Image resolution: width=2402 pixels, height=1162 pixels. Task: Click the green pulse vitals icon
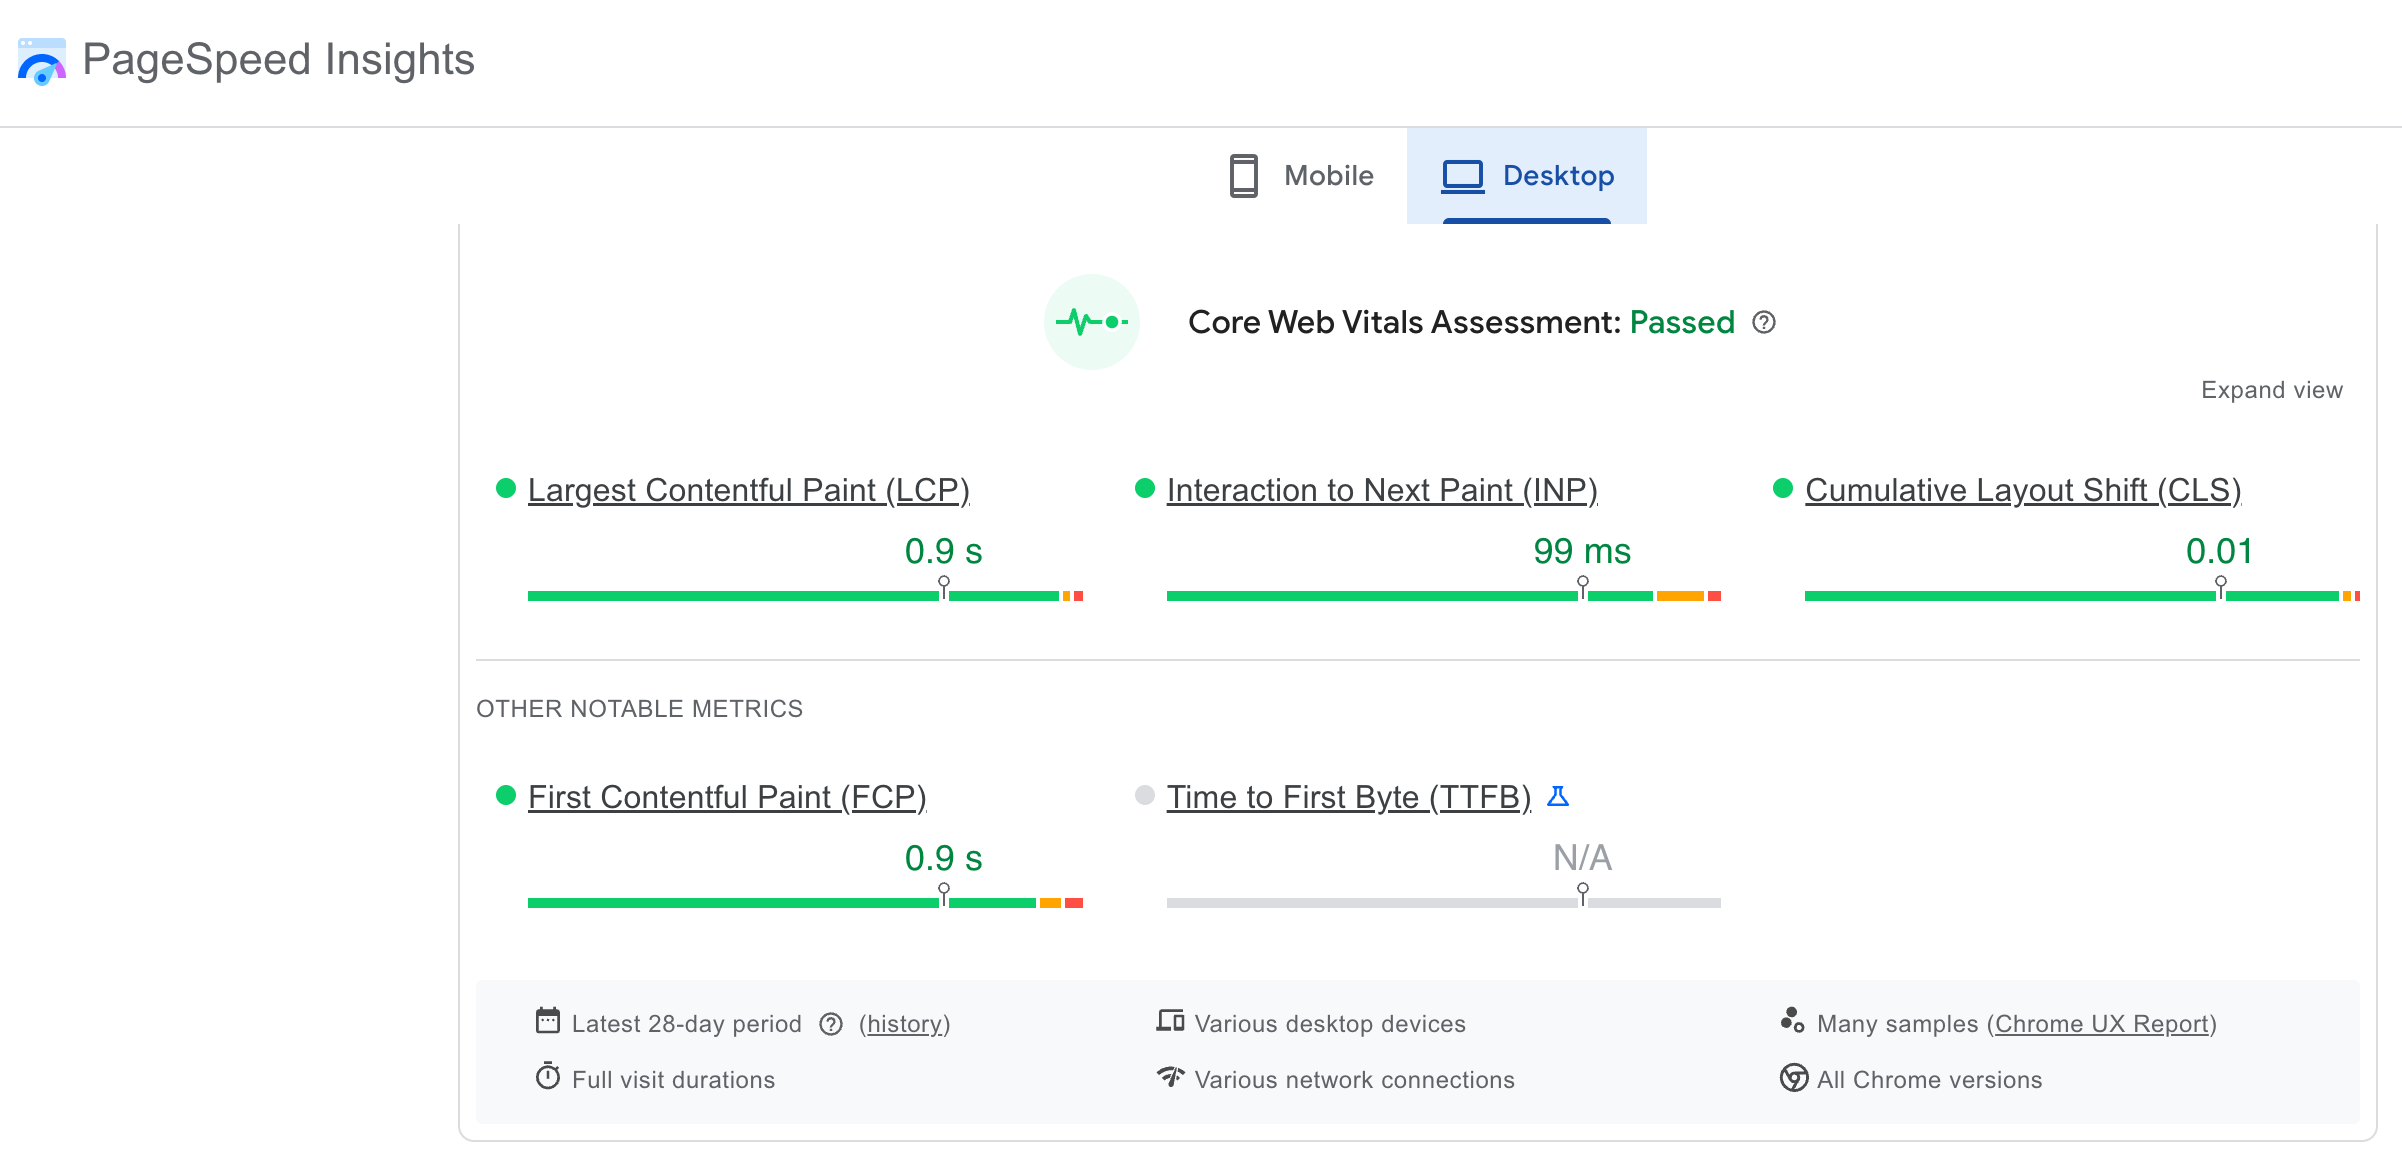click(1091, 322)
